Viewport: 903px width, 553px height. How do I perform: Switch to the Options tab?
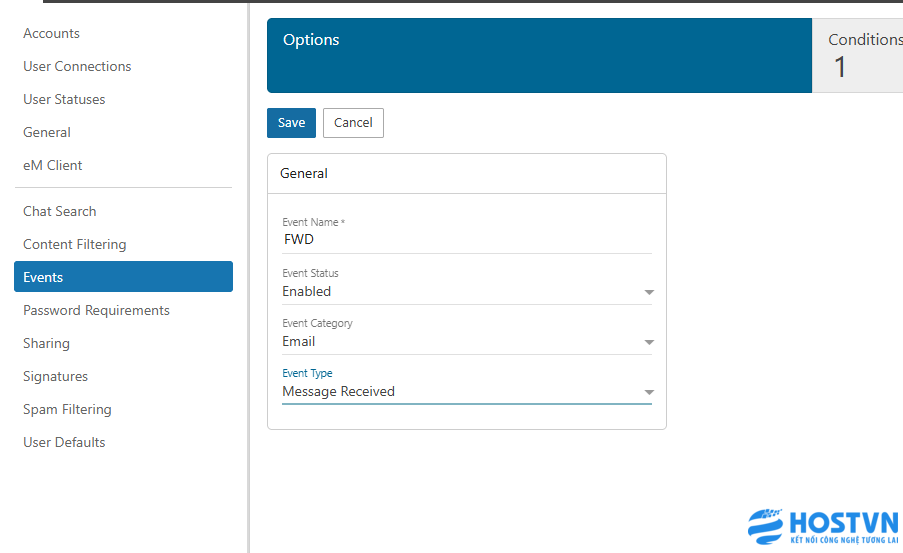tap(539, 55)
